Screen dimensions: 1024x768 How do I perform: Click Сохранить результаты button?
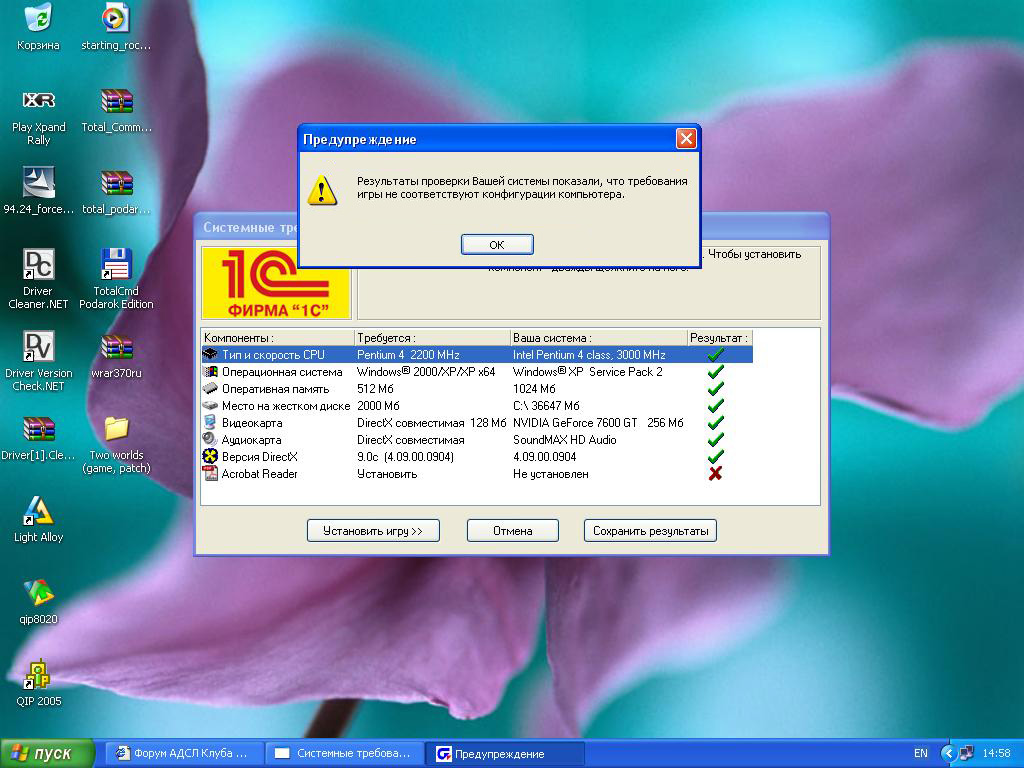pyautogui.click(x=650, y=531)
